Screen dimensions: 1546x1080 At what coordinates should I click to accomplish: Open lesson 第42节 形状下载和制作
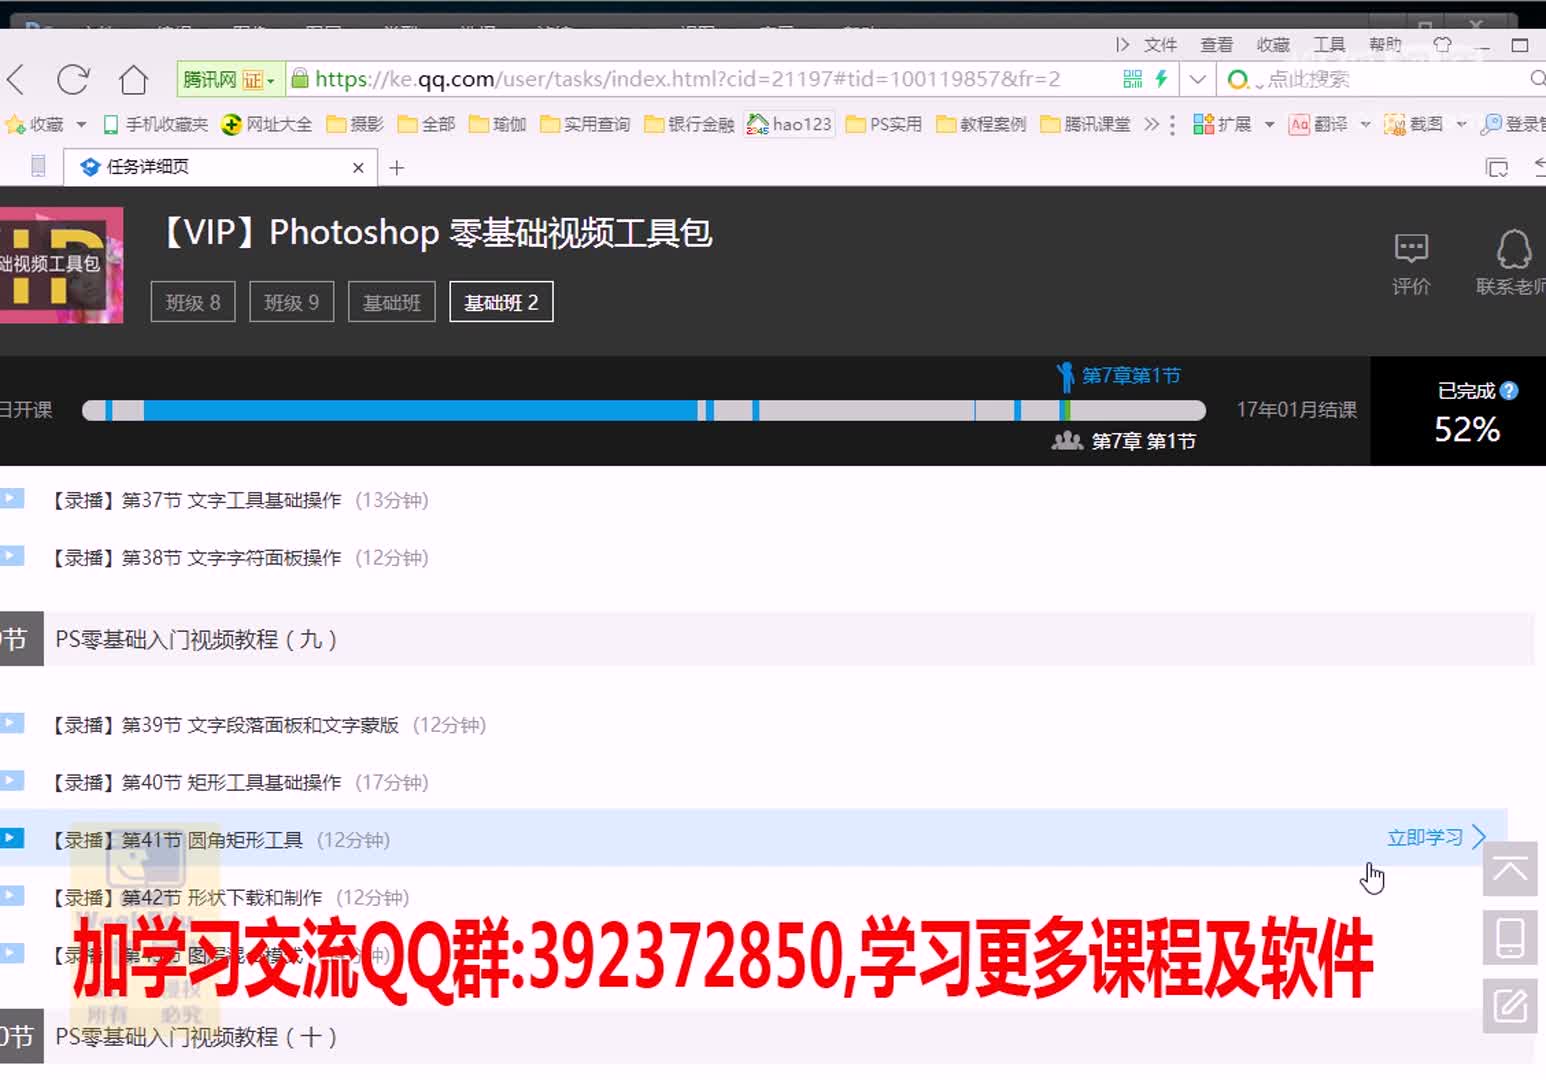point(230,898)
